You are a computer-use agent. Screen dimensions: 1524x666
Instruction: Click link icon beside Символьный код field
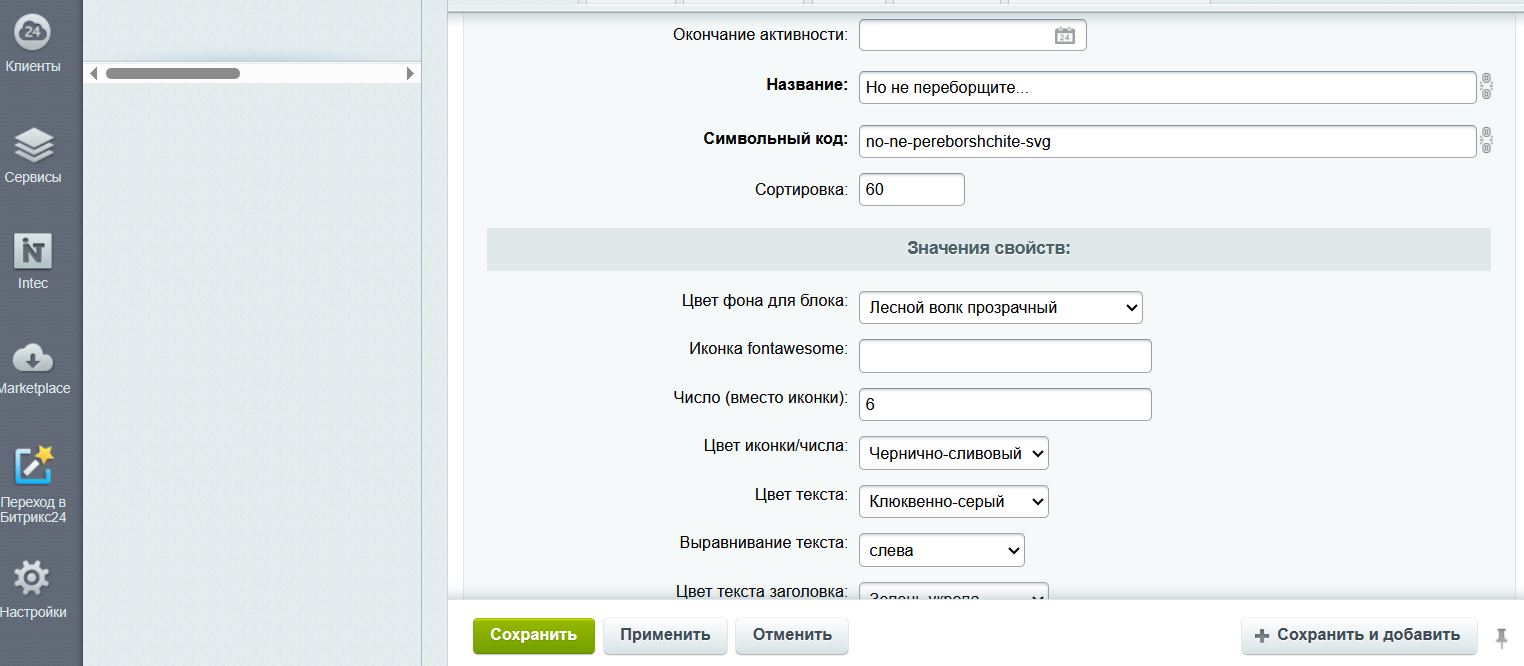tap(1486, 140)
